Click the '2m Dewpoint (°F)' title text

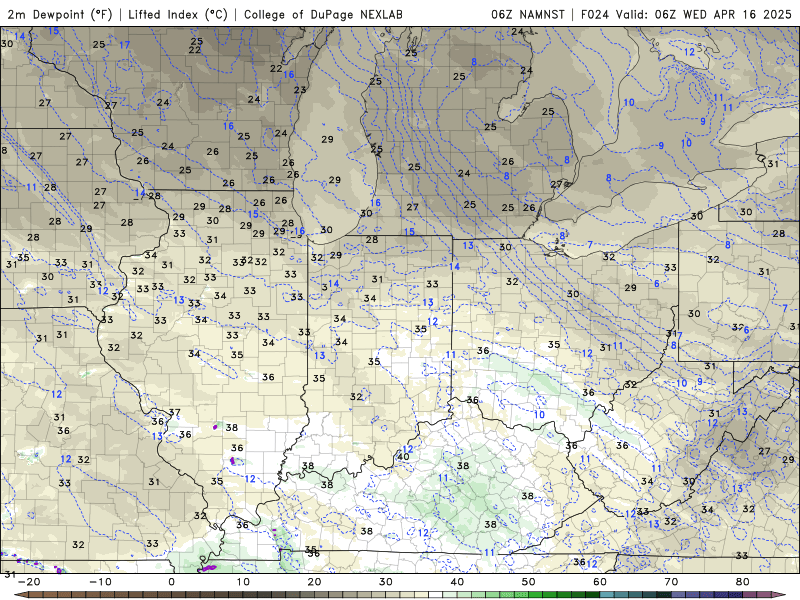[x=60, y=14]
